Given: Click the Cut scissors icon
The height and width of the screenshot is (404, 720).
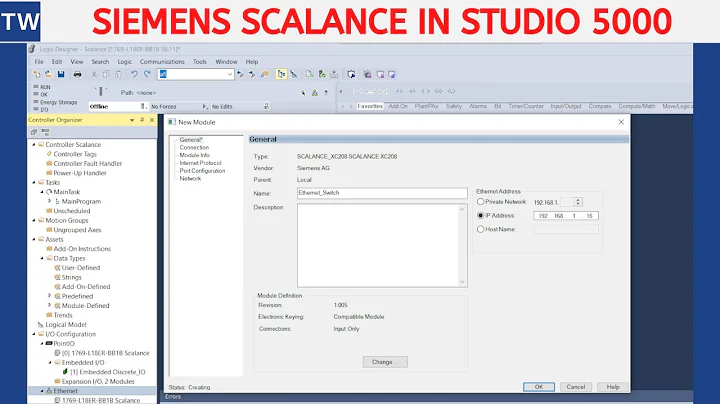Looking at the screenshot, I should pyautogui.click(x=94, y=74).
